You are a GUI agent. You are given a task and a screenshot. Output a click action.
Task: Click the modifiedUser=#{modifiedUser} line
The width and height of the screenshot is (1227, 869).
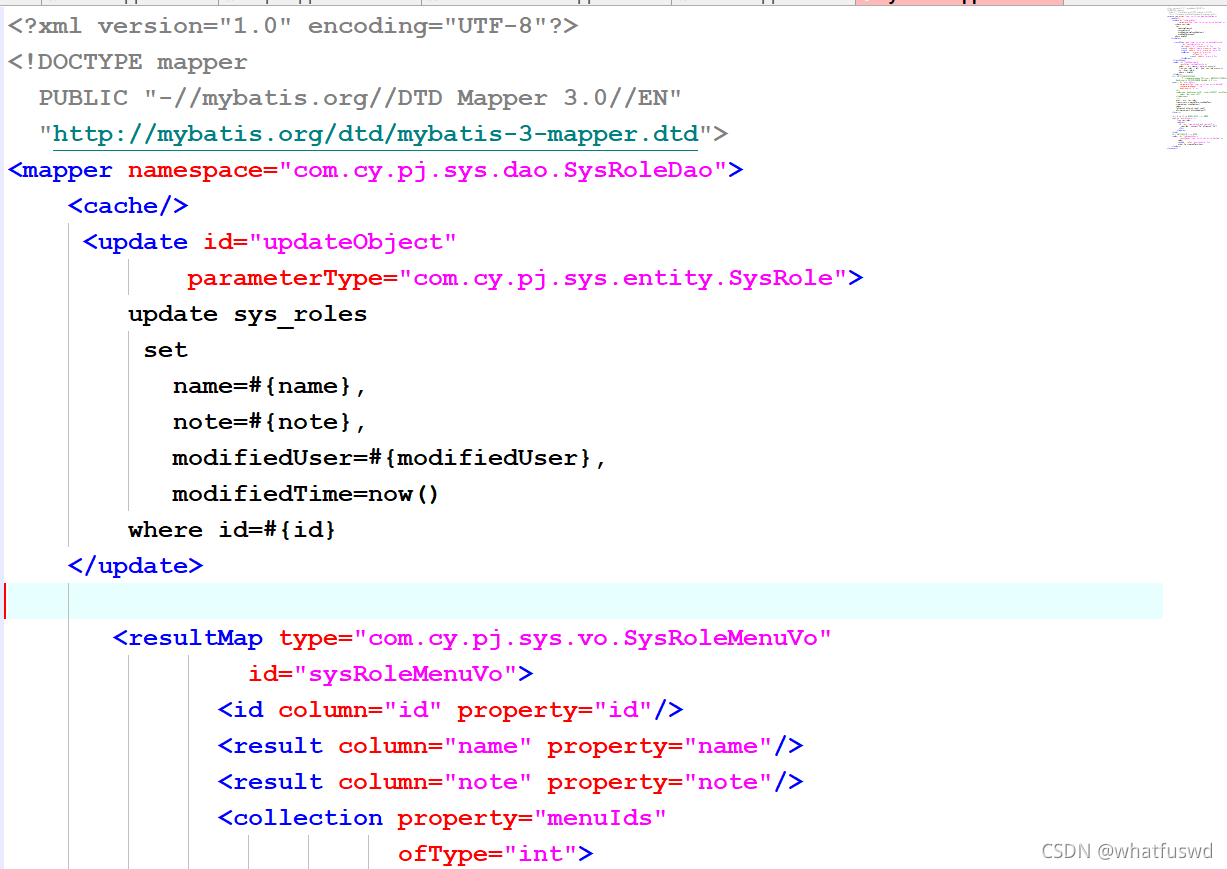pos(390,458)
